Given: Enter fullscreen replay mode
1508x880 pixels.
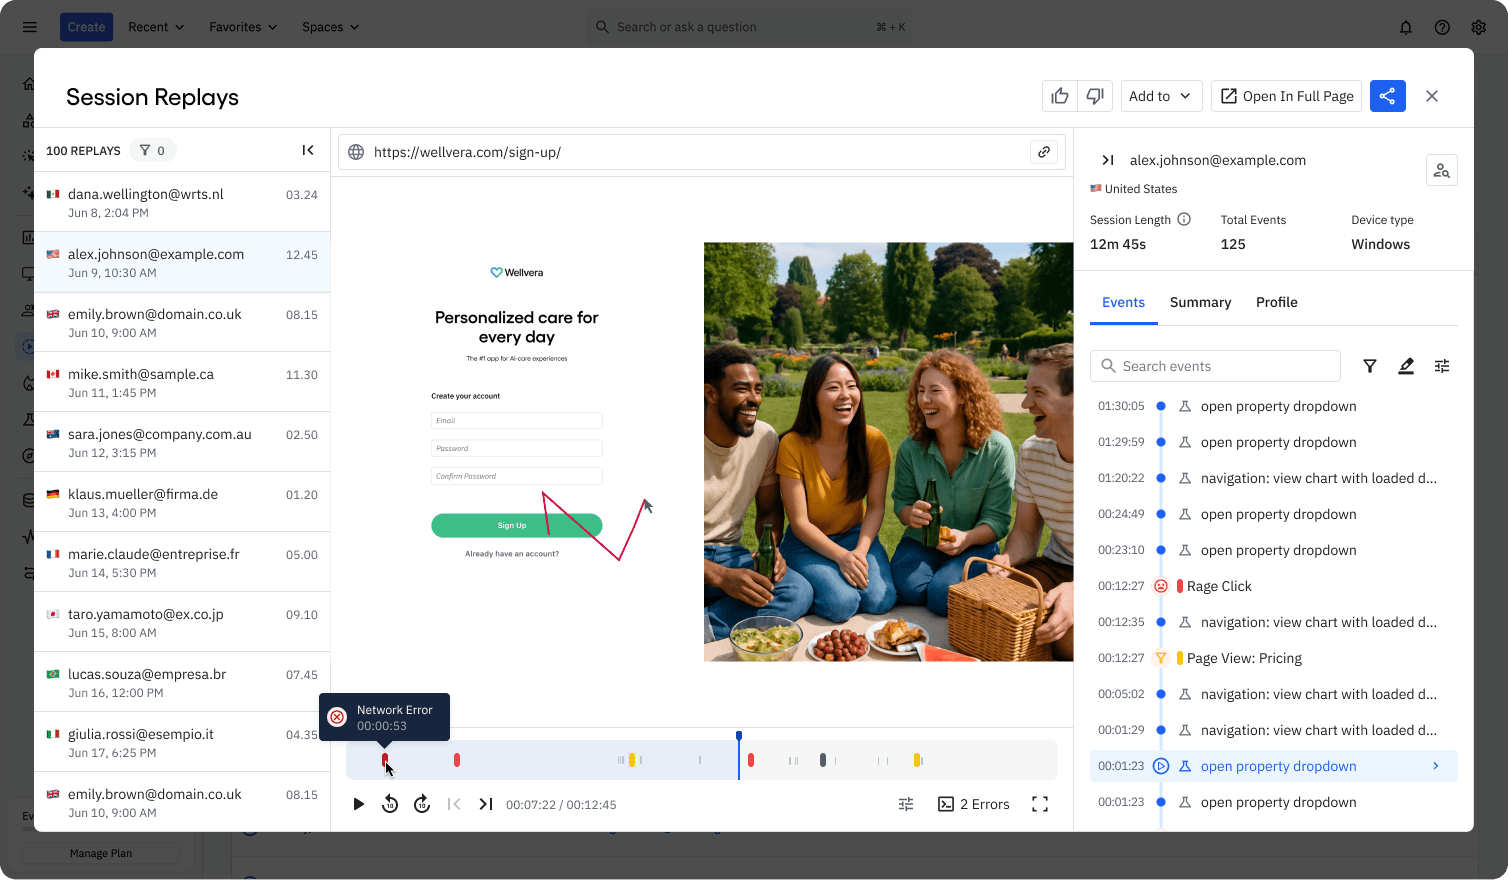Looking at the screenshot, I should 1040,803.
